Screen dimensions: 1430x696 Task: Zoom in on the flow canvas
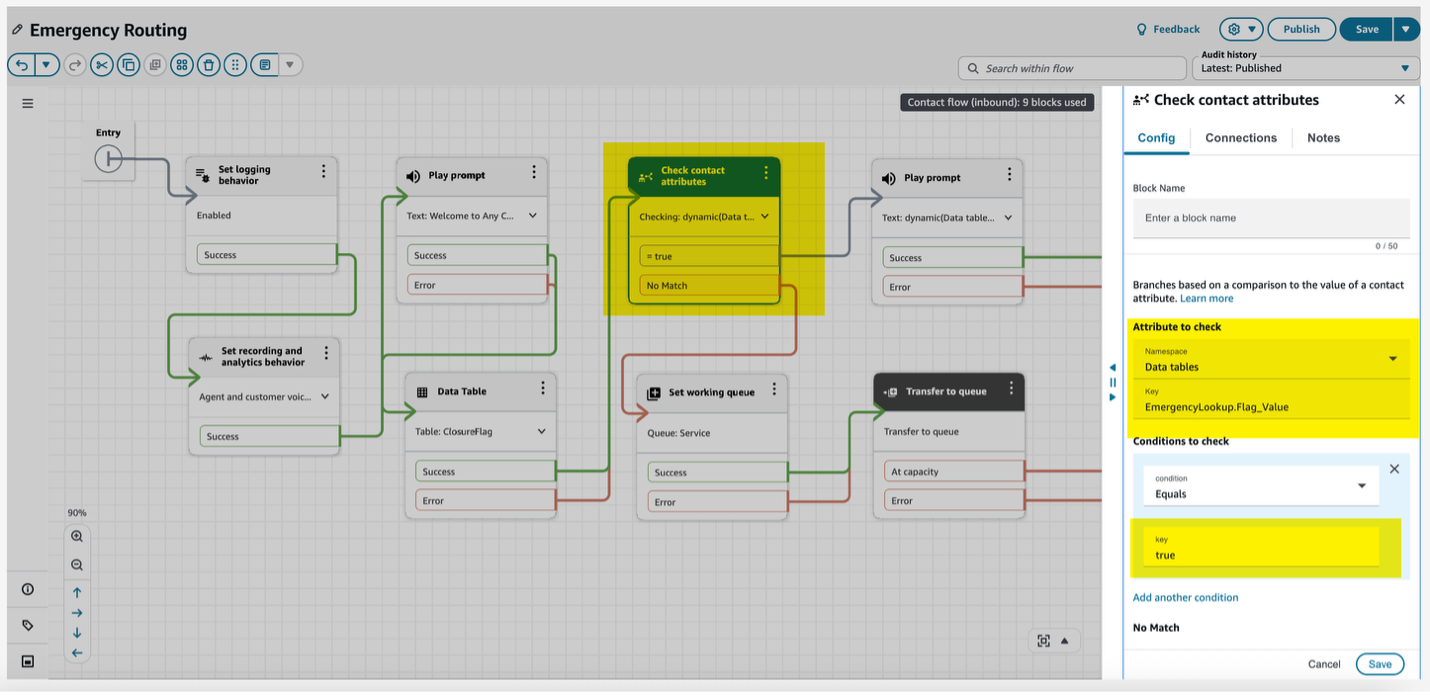click(77, 537)
